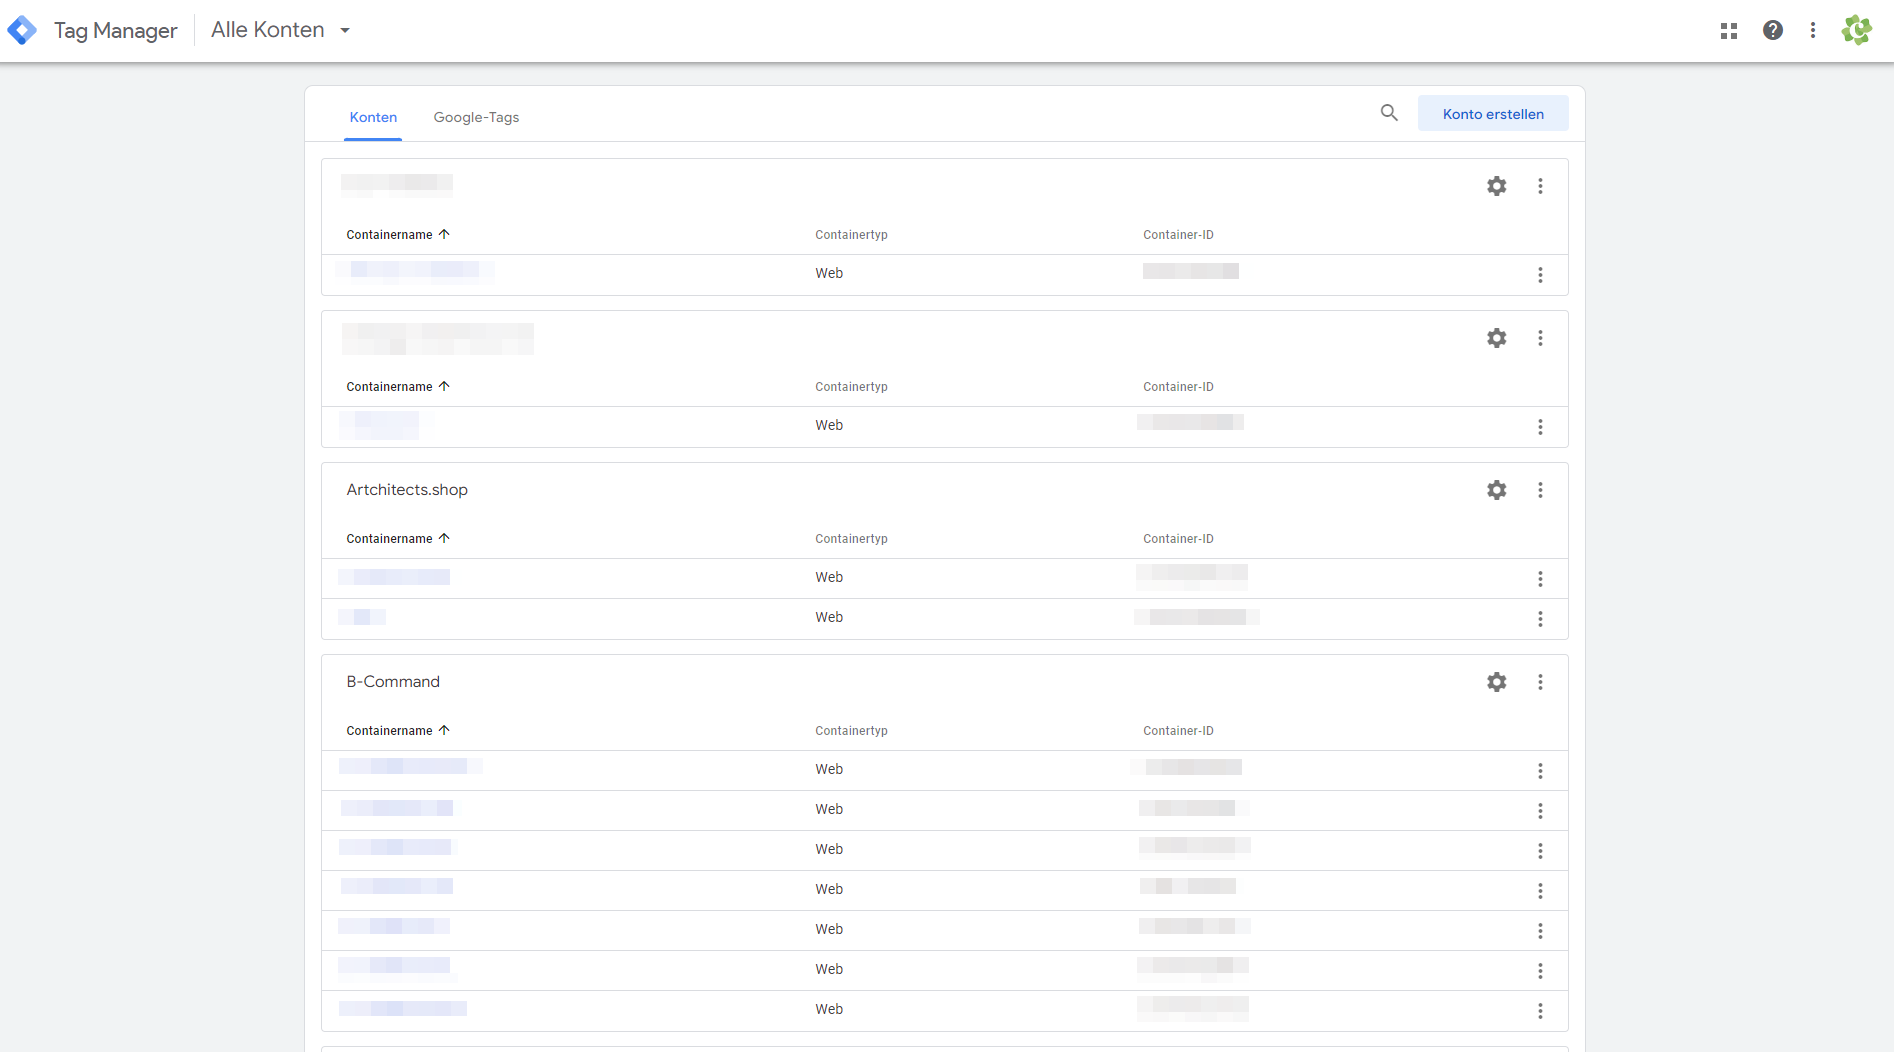Open the blurred first account name

pos(397,184)
